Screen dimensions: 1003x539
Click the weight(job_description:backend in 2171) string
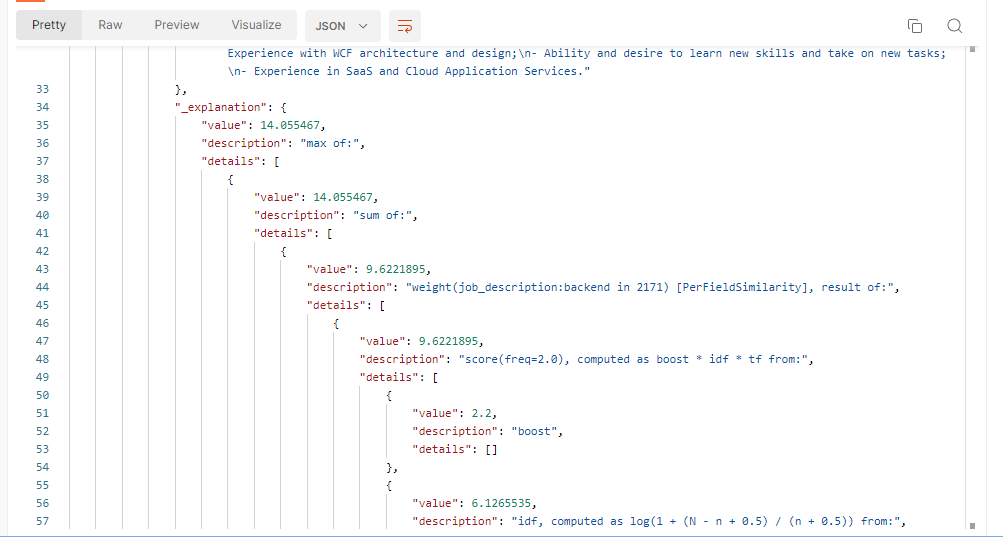pos(650,287)
